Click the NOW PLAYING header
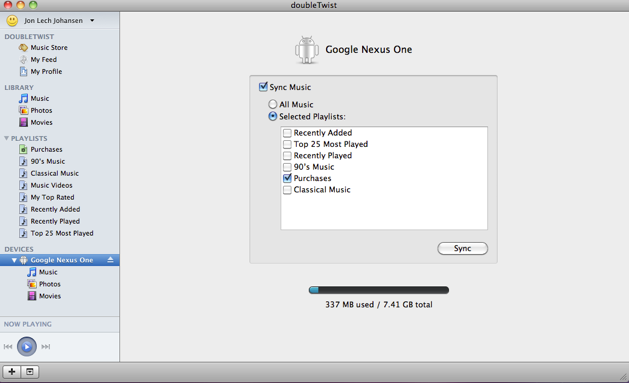The image size is (629, 383). (x=28, y=324)
